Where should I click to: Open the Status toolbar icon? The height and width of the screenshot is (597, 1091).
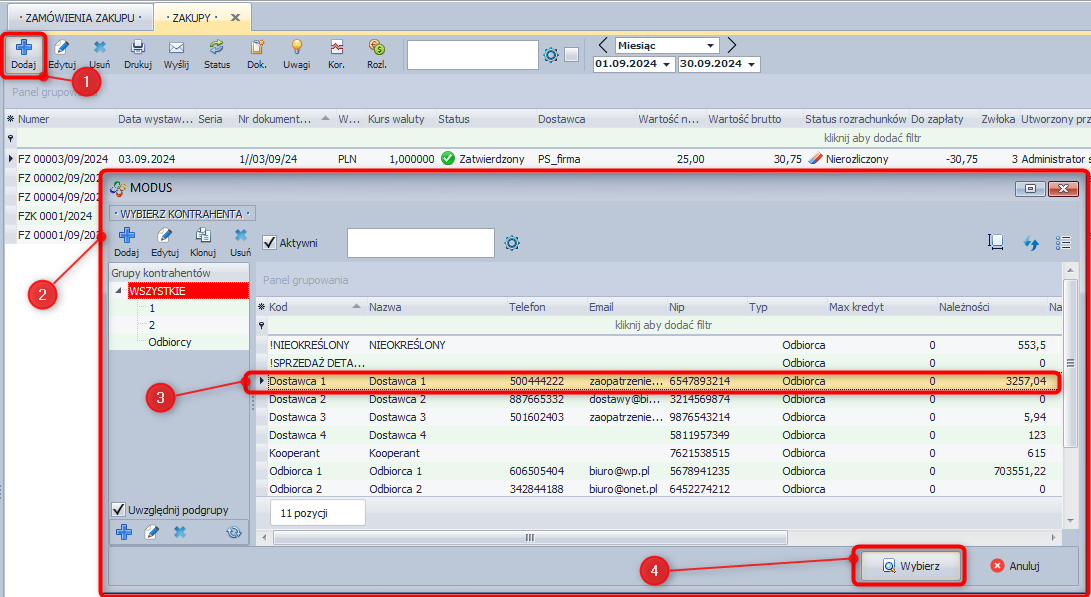point(217,54)
